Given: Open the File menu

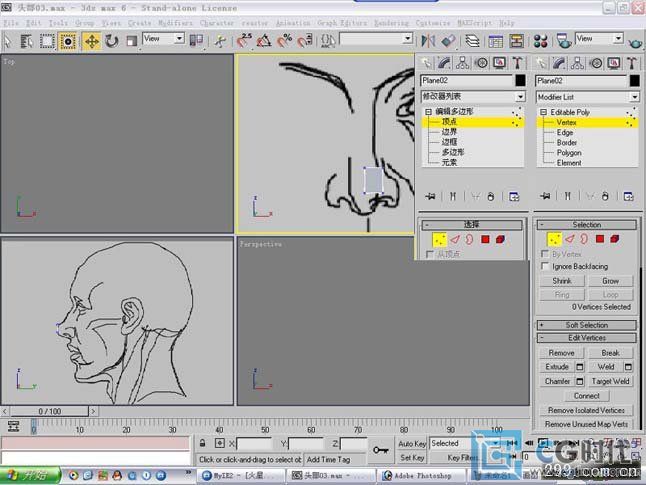Looking at the screenshot, I should pos(11,23).
